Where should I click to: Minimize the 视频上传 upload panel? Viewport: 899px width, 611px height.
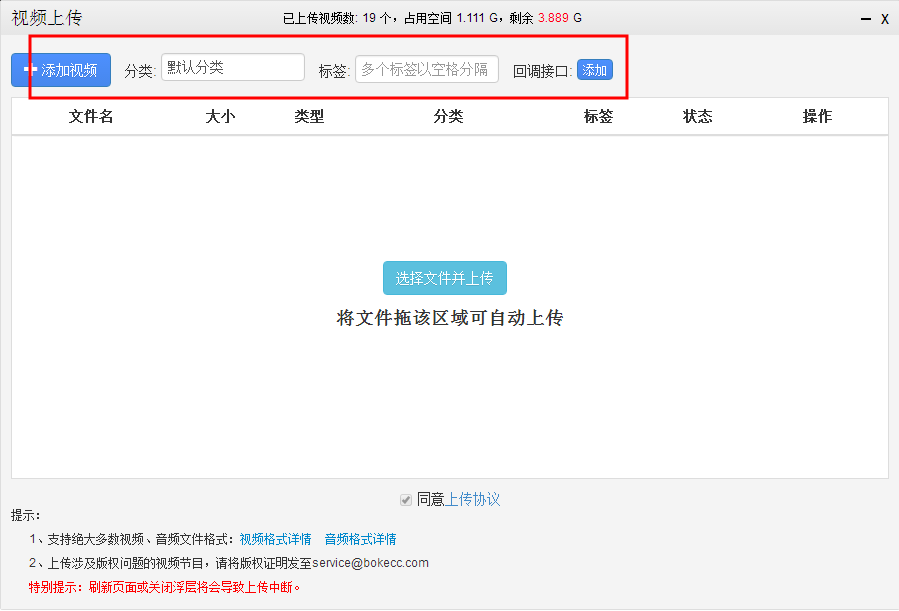pyautogui.click(x=865, y=19)
